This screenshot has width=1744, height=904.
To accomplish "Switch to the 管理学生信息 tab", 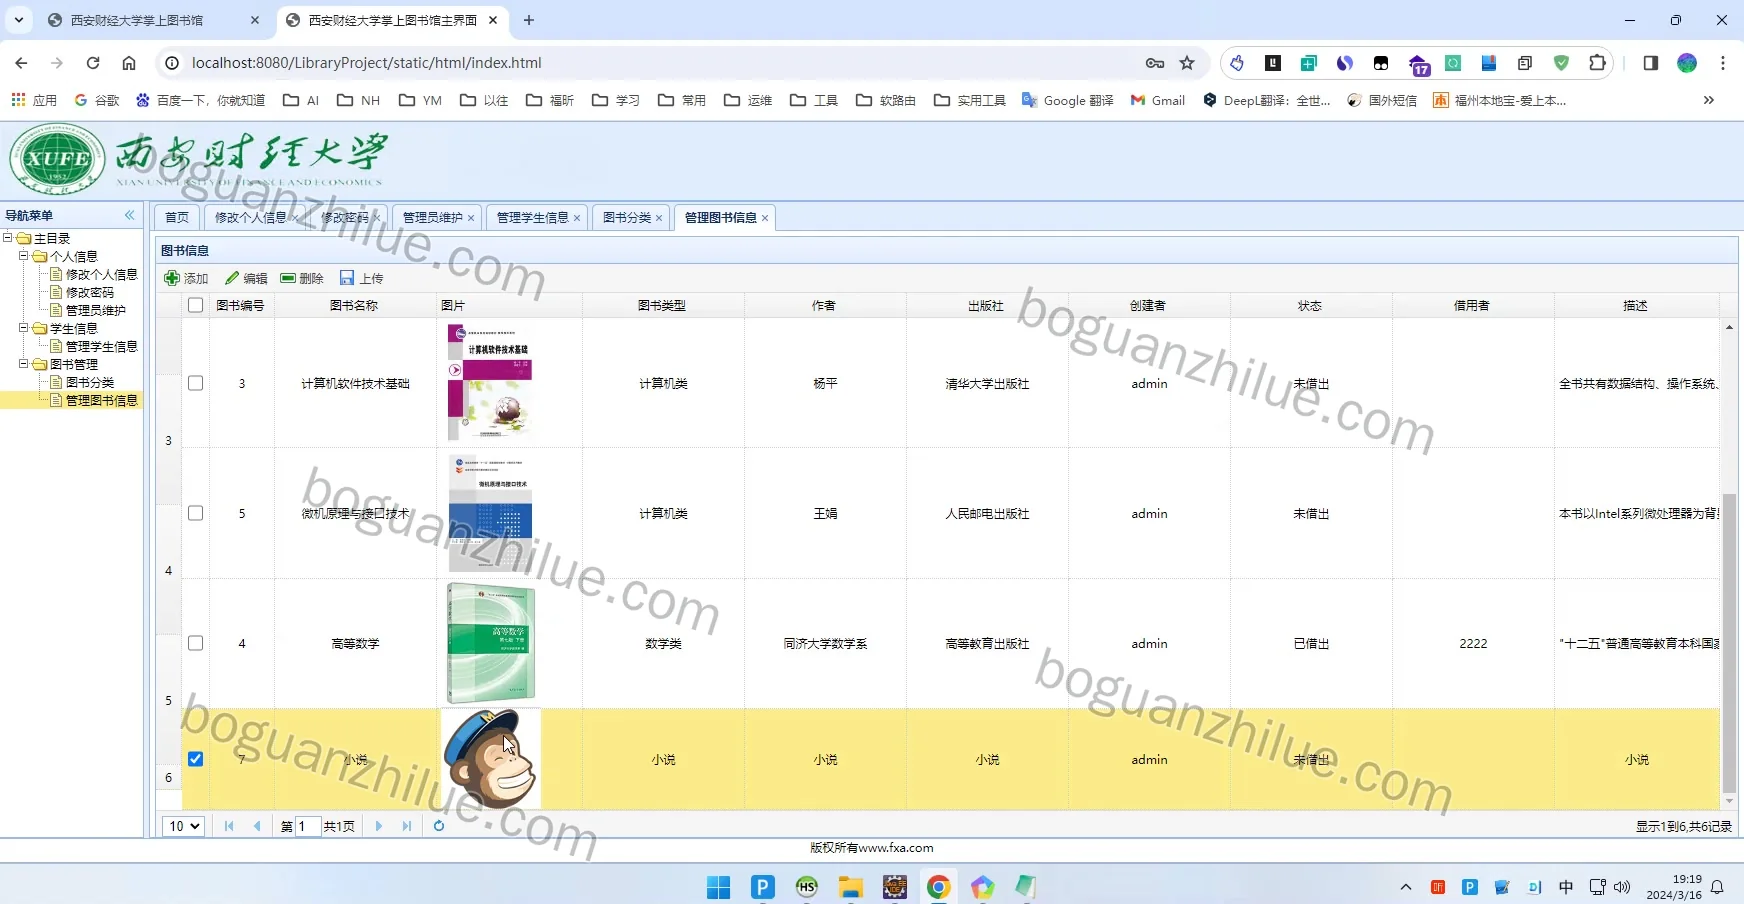I will (x=532, y=218).
